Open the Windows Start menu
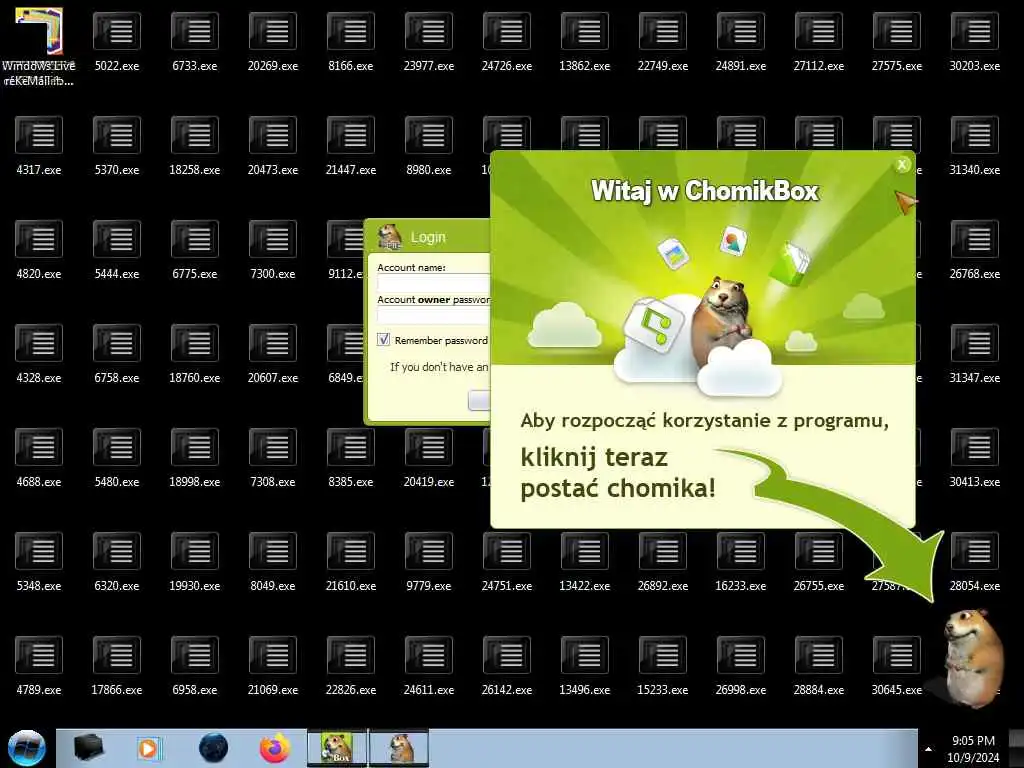This screenshot has width=1024, height=768. click(26, 748)
